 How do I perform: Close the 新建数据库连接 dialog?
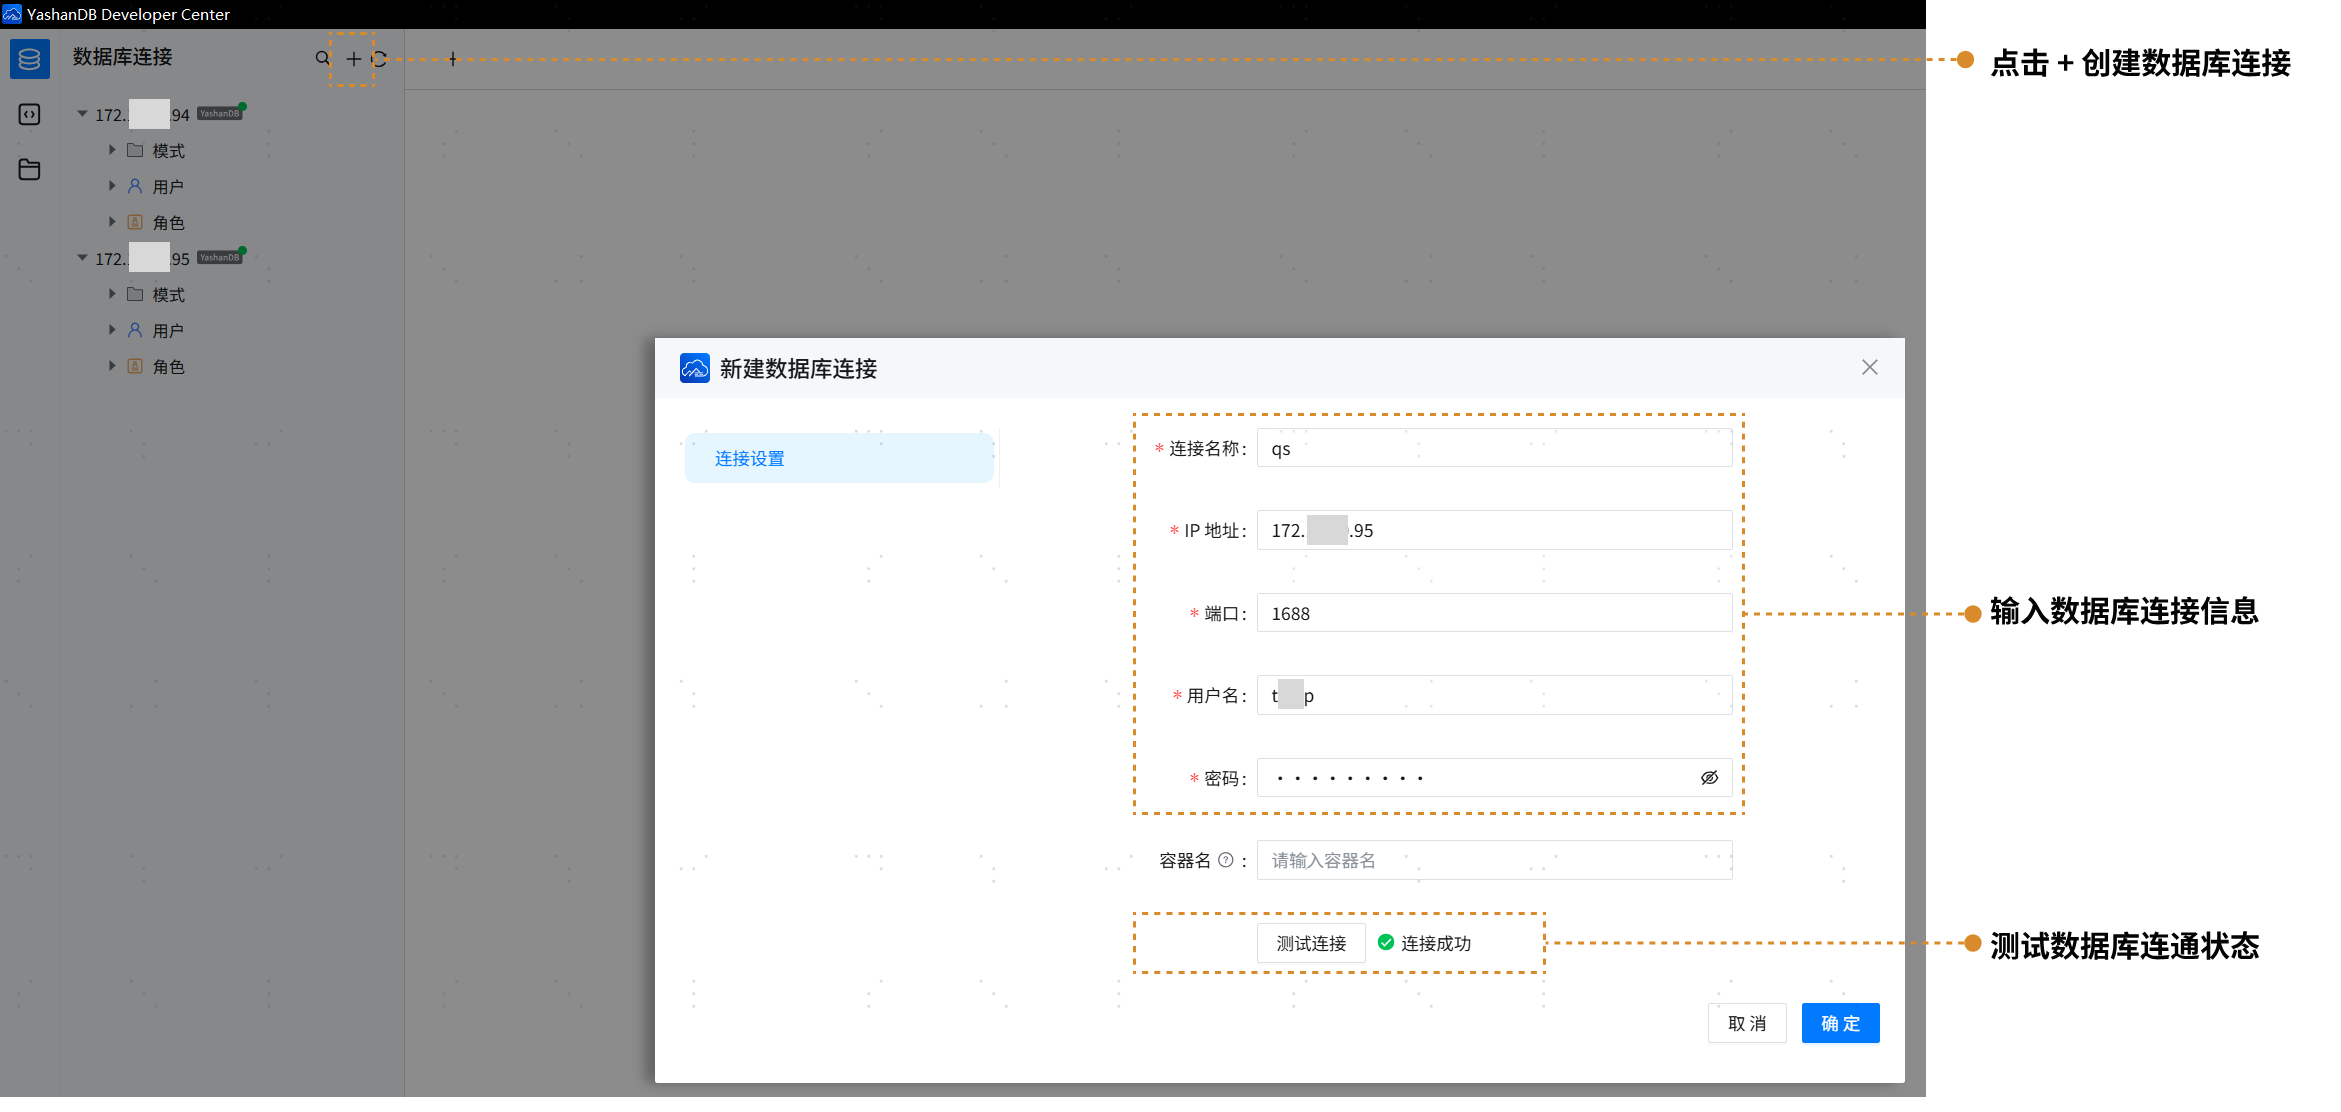[x=1869, y=368]
